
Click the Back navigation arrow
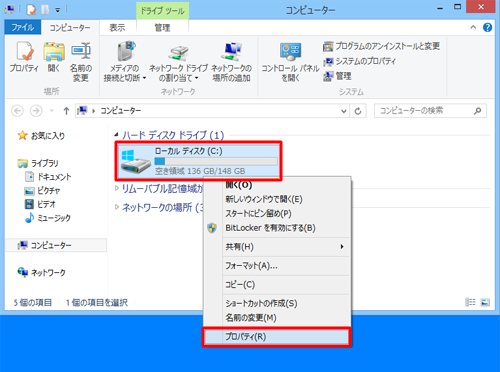(17, 111)
